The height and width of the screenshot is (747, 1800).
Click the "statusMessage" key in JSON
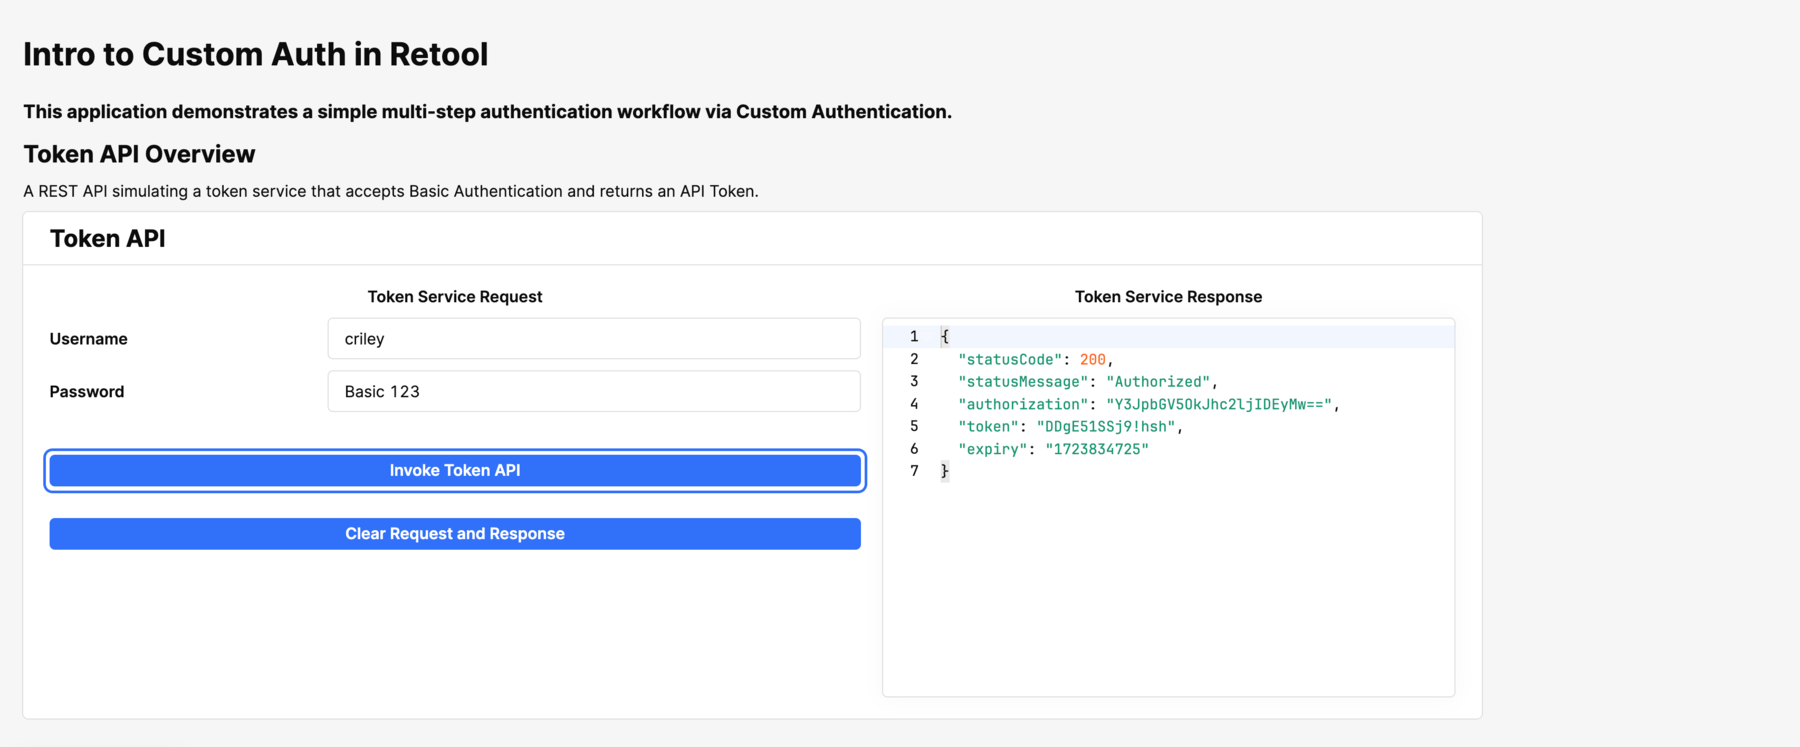[x=1023, y=382]
